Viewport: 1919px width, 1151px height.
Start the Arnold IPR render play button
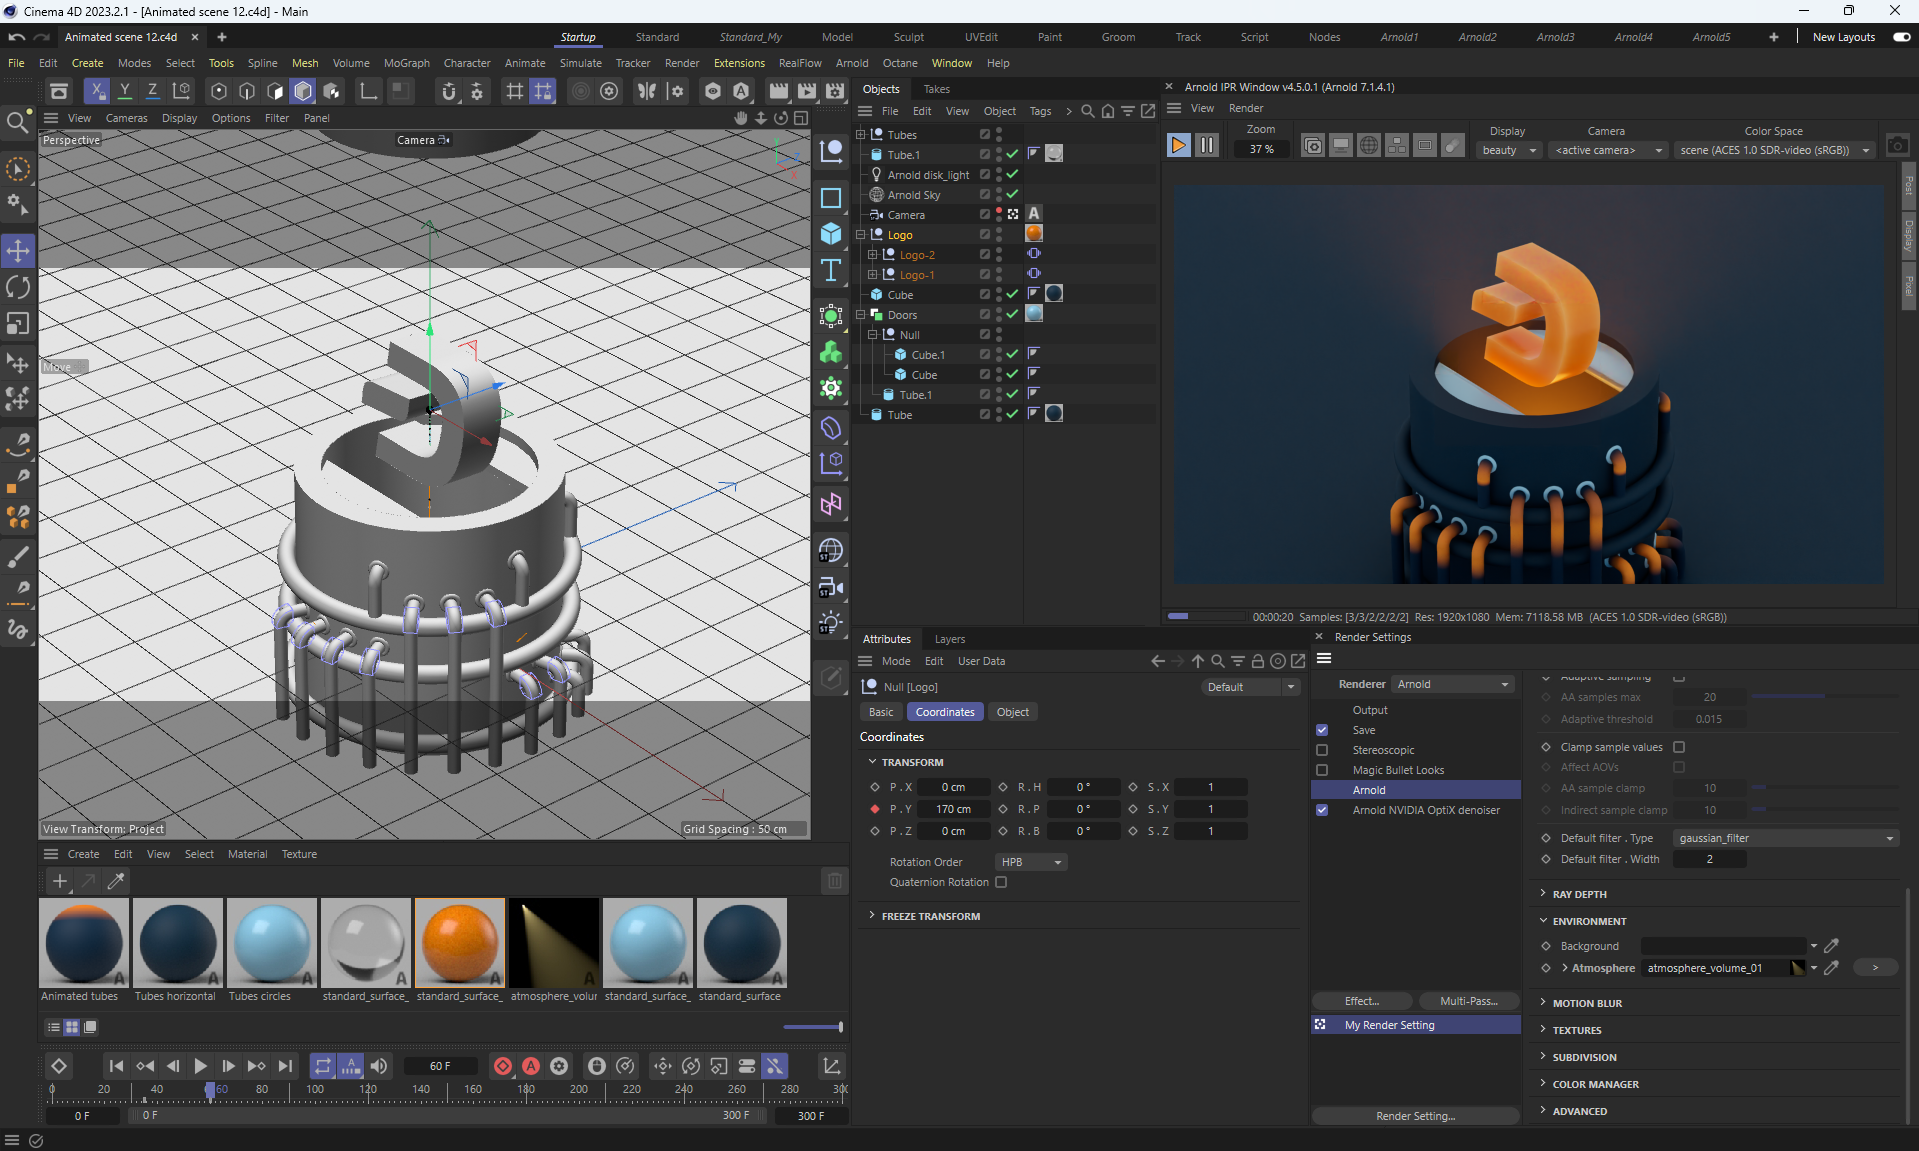coord(1178,145)
